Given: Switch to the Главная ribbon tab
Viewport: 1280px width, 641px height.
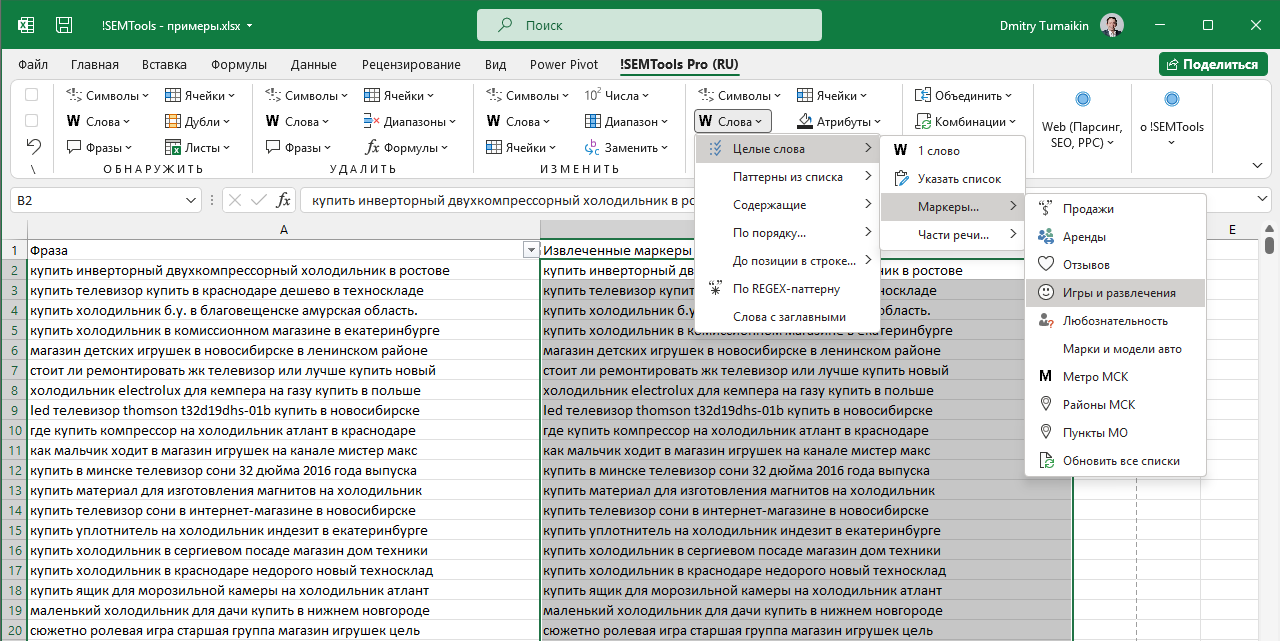Looking at the screenshot, I should [95, 64].
